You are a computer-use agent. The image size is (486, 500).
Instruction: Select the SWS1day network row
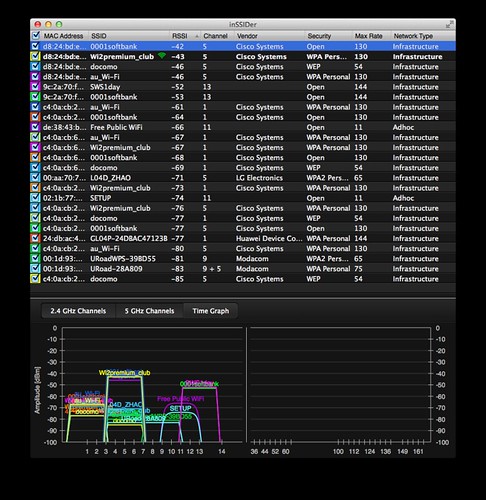coord(243,87)
